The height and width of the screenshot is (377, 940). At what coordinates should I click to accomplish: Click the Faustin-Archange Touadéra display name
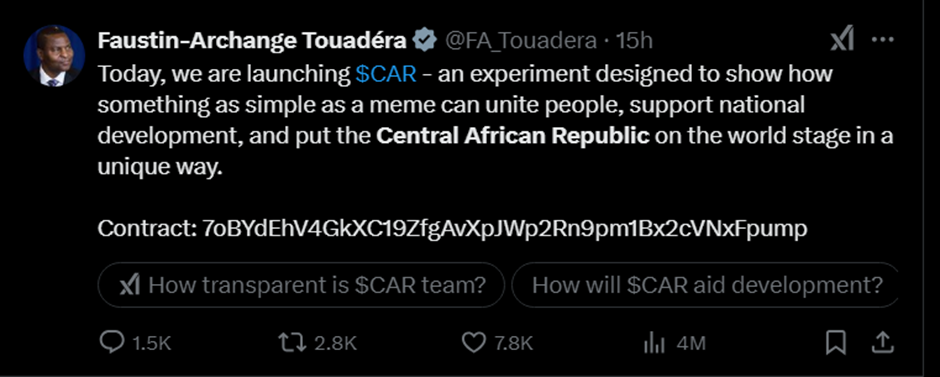(x=252, y=40)
